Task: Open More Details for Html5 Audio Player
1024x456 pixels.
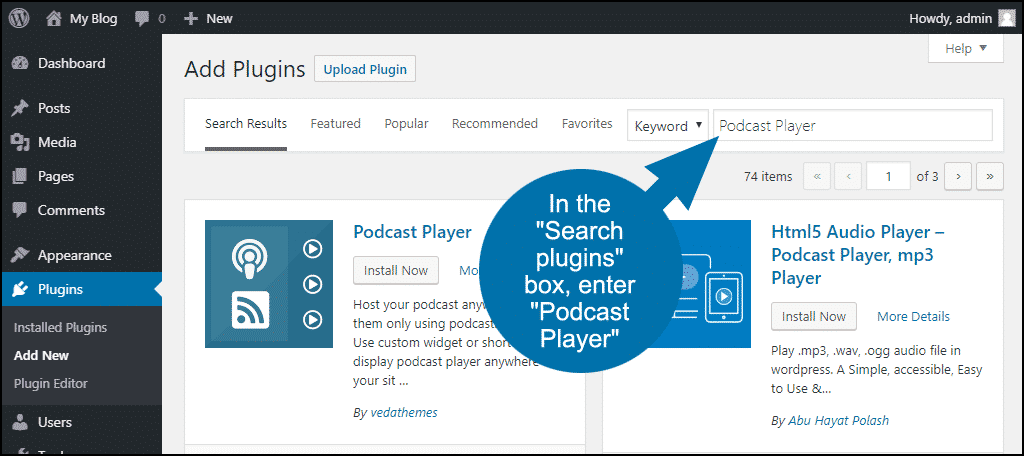Action: point(913,317)
